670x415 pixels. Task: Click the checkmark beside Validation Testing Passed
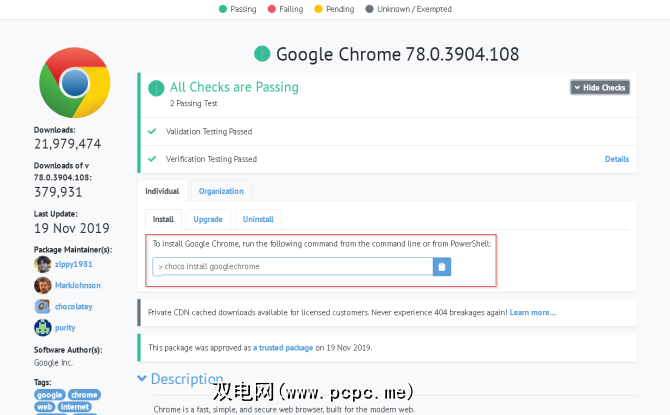click(152, 131)
